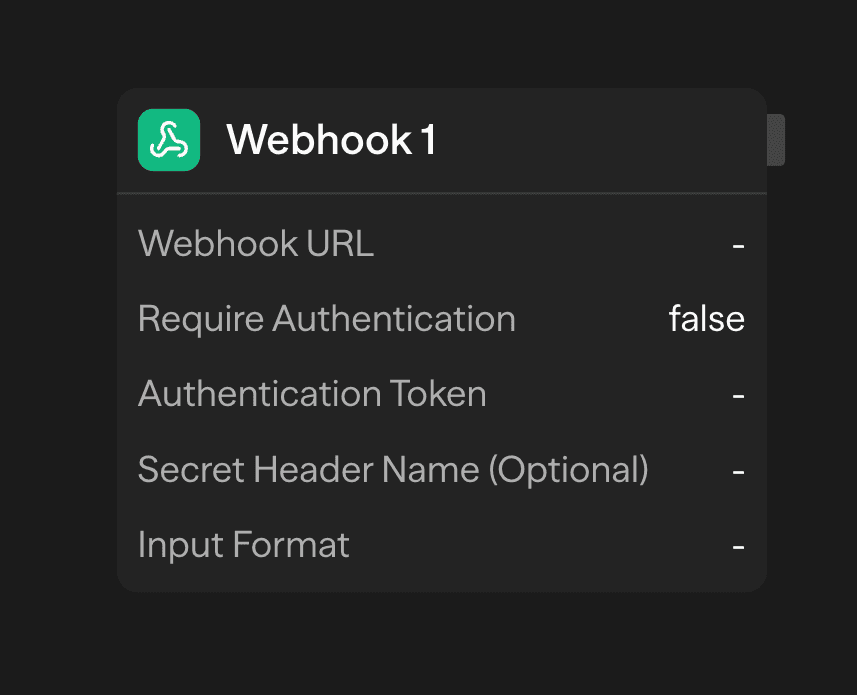Screen dimensions: 857x695
Task: Click the Input Format value dash
Action: [x=738, y=545]
